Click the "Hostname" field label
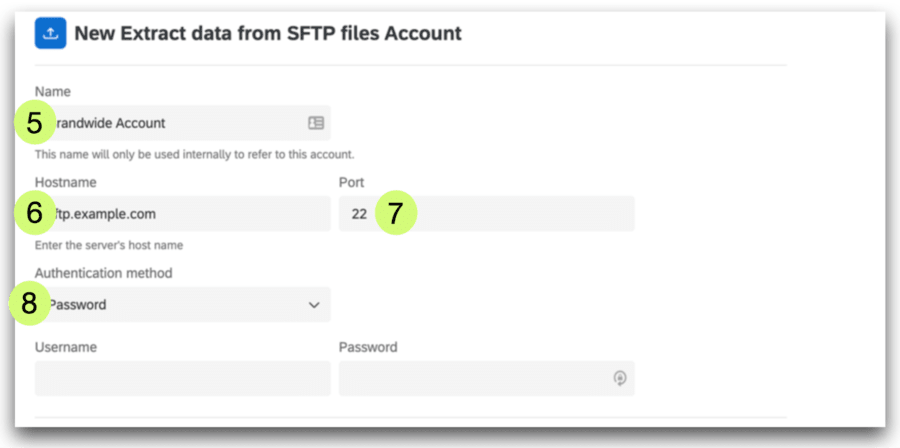This screenshot has width=900, height=448. click(65, 183)
